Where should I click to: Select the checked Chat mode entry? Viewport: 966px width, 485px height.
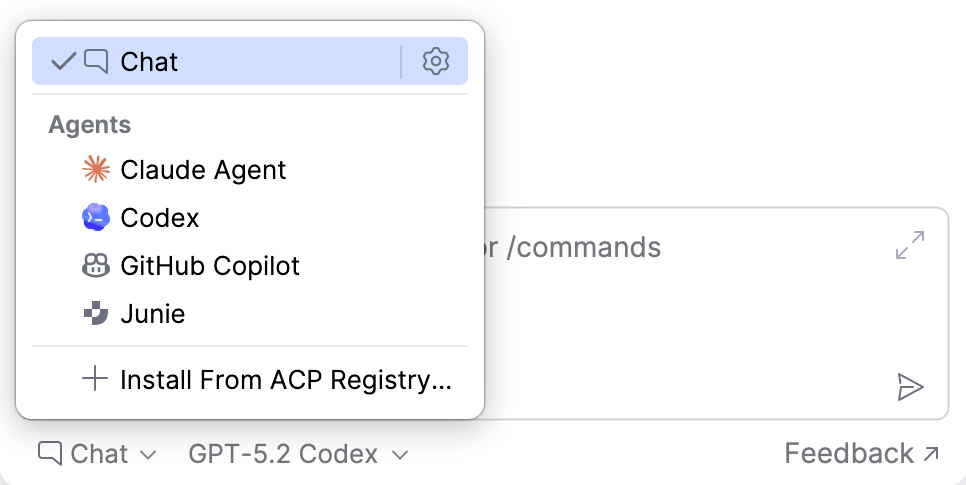(216, 61)
